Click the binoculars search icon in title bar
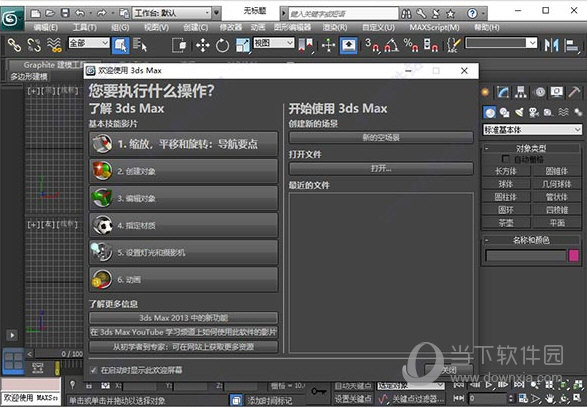587x407 pixels. tap(406, 14)
